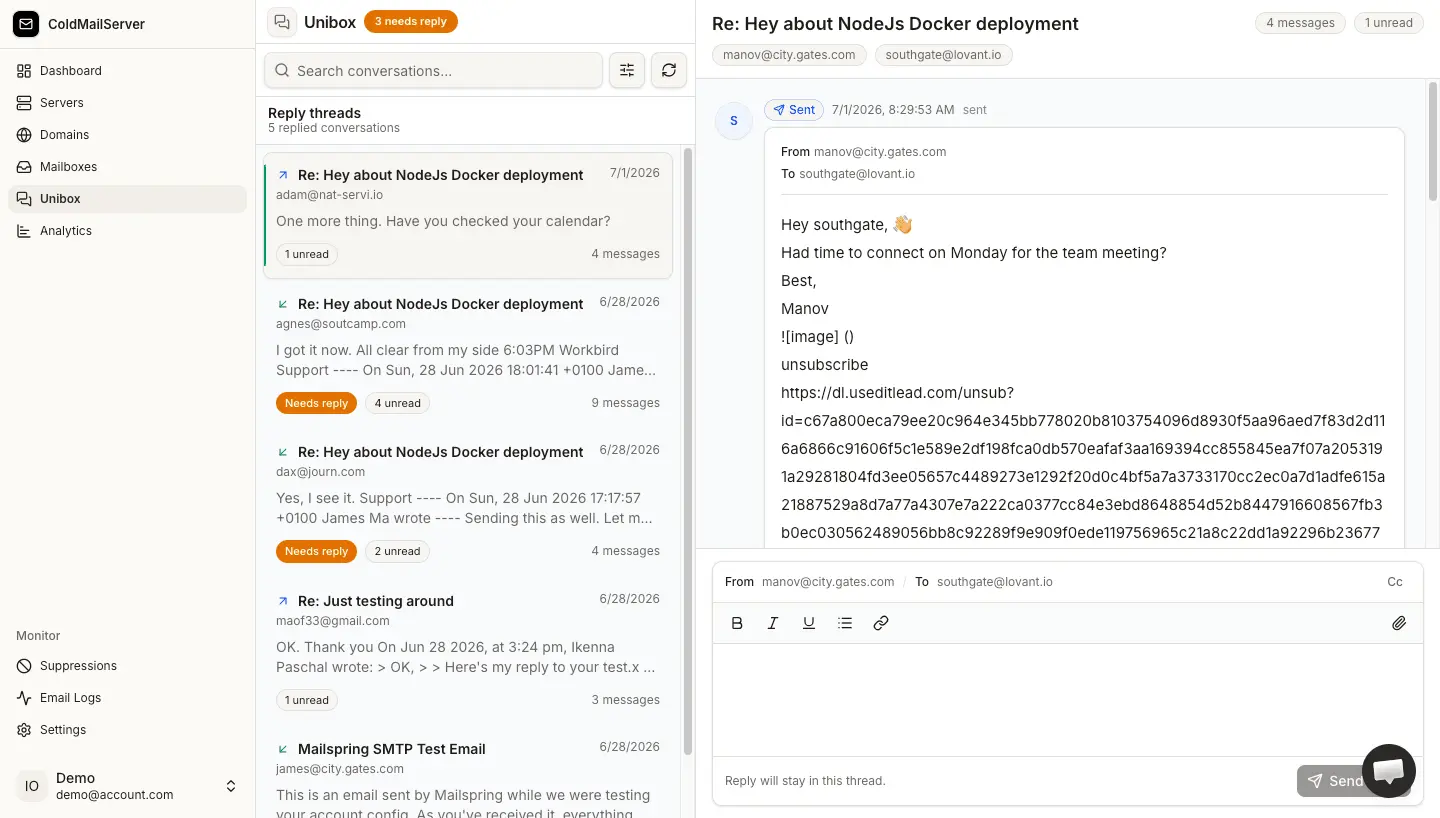Toggle bold formatting

tap(737, 623)
